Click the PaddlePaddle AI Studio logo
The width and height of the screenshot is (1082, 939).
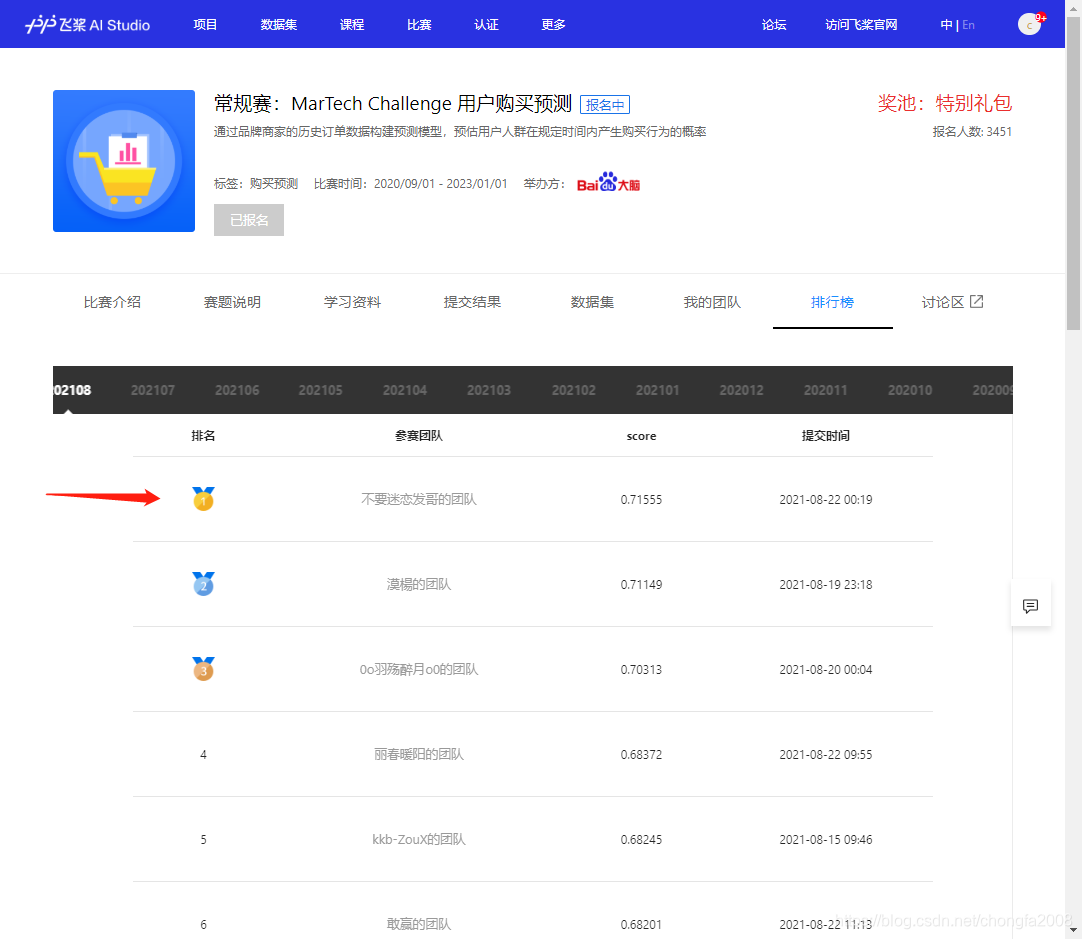coord(88,25)
